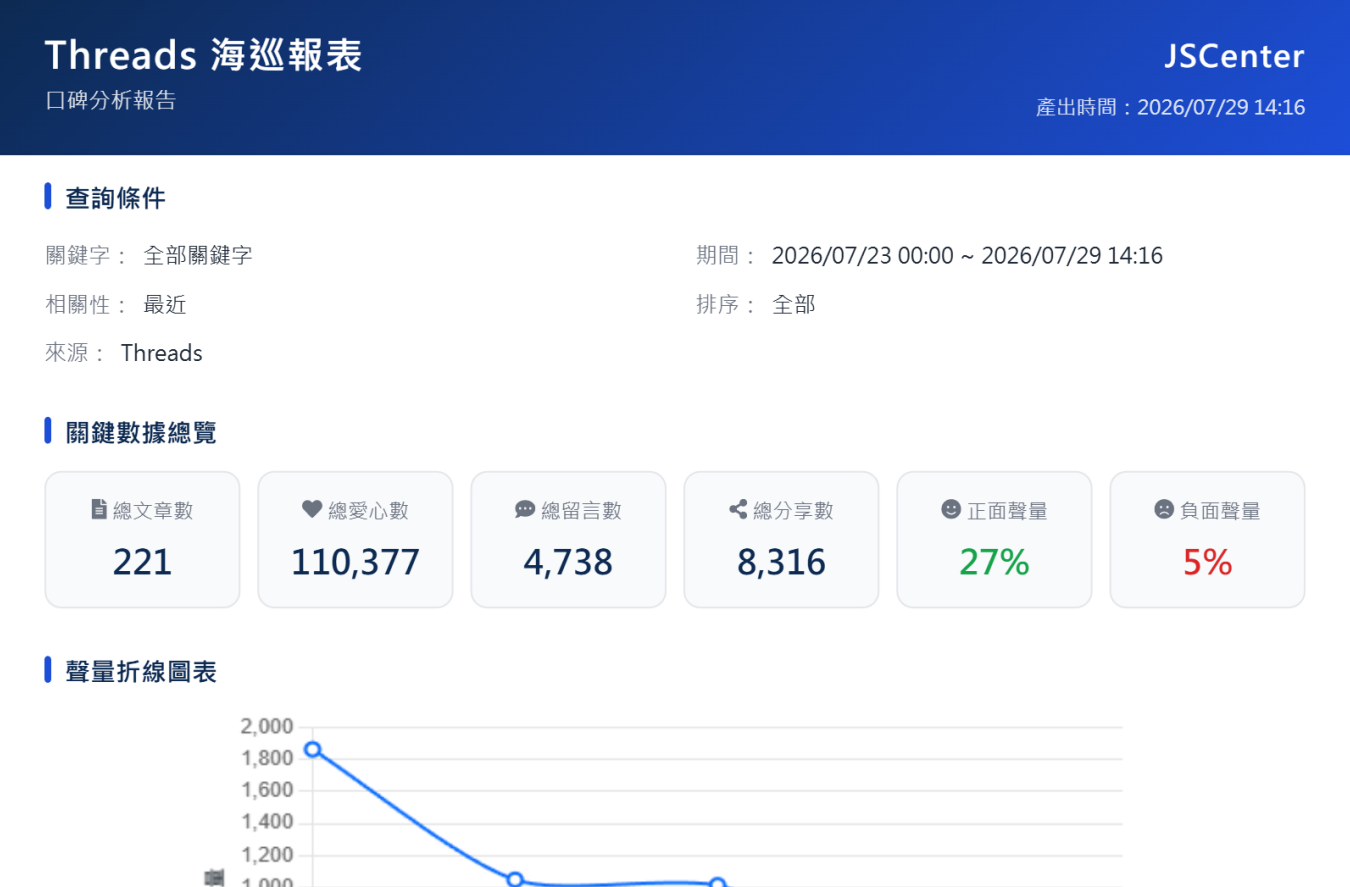Click the value 4,738 in the comments card
Image resolution: width=1350 pixels, height=887 pixels.
click(568, 563)
